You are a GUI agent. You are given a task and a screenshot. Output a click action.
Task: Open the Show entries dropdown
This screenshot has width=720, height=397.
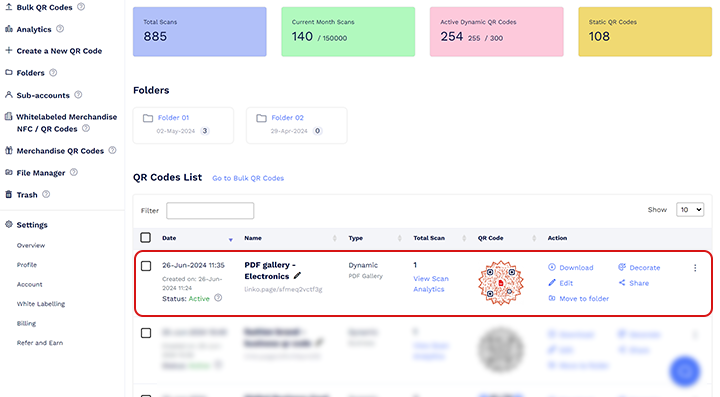click(690, 210)
